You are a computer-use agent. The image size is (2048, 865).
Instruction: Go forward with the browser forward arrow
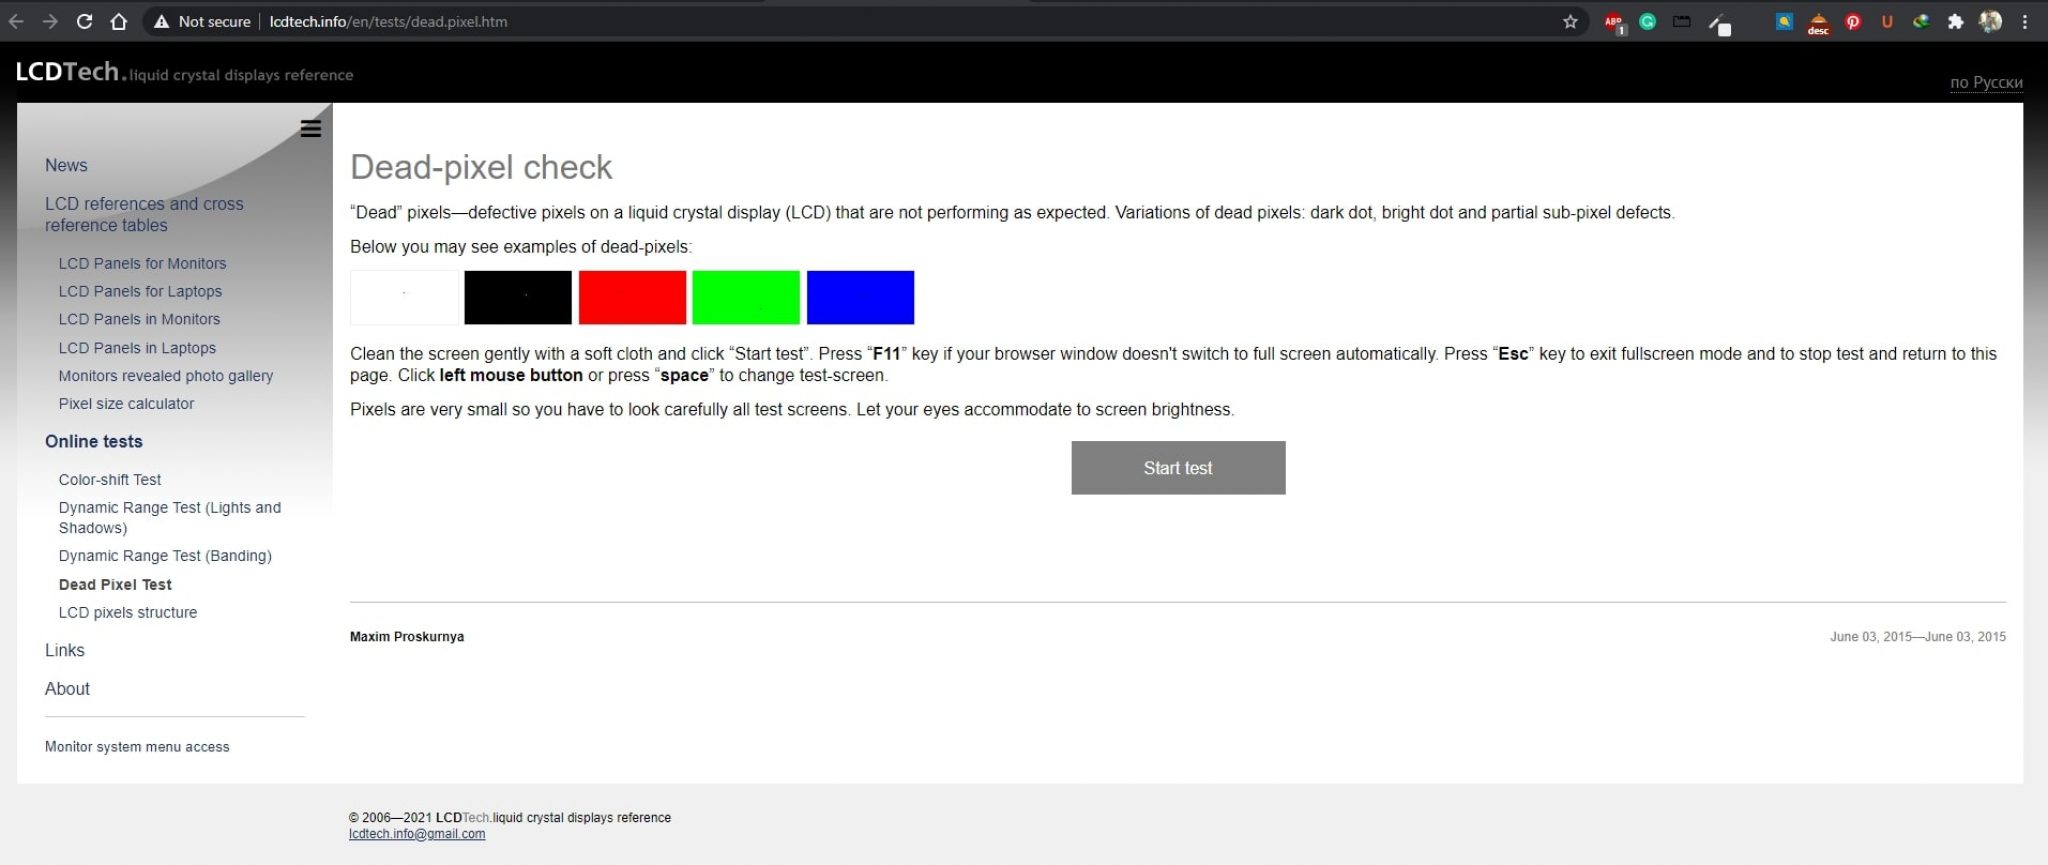[x=50, y=21]
